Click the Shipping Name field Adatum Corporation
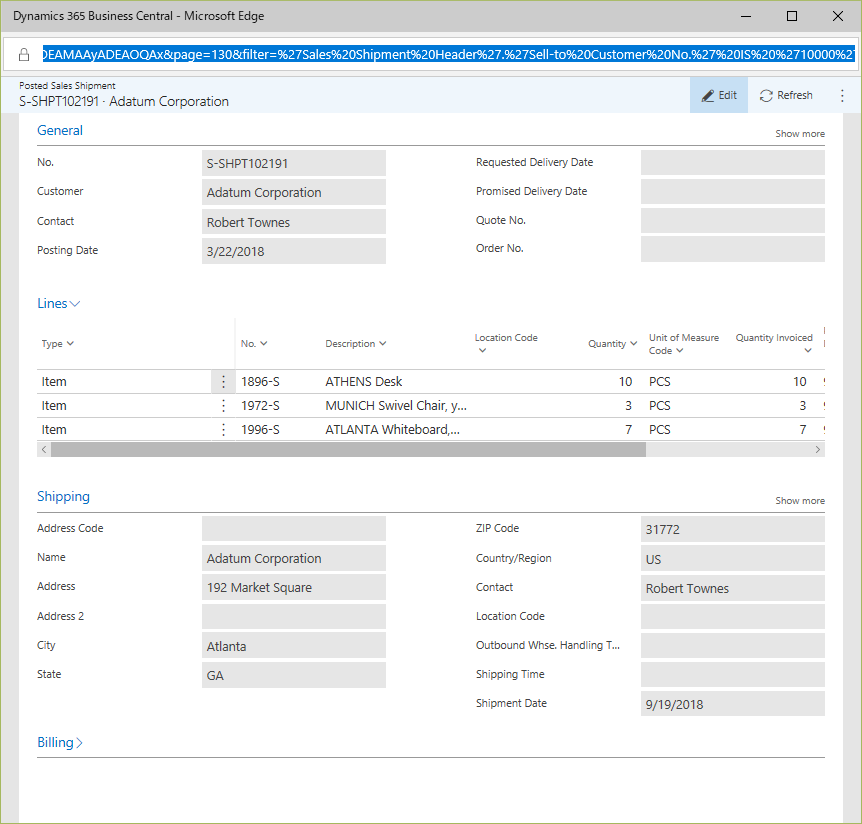The width and height of the screenshot is (862, 824). (x=294, y=558)
